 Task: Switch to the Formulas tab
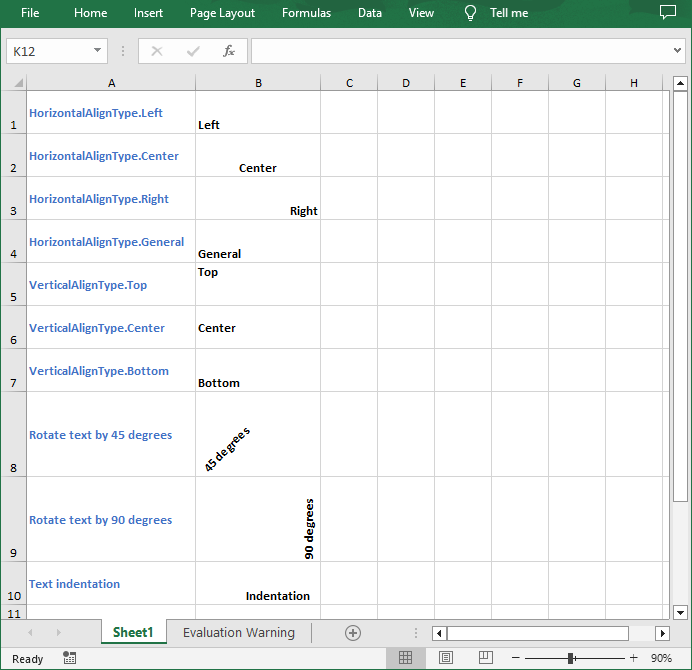306,13
